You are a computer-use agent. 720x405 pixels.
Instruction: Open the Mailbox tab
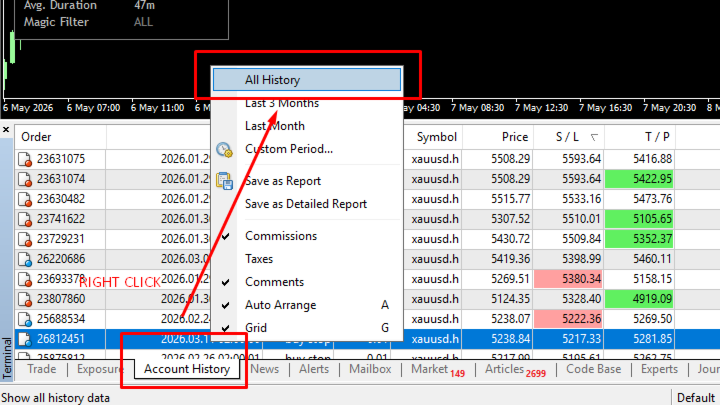370,369
